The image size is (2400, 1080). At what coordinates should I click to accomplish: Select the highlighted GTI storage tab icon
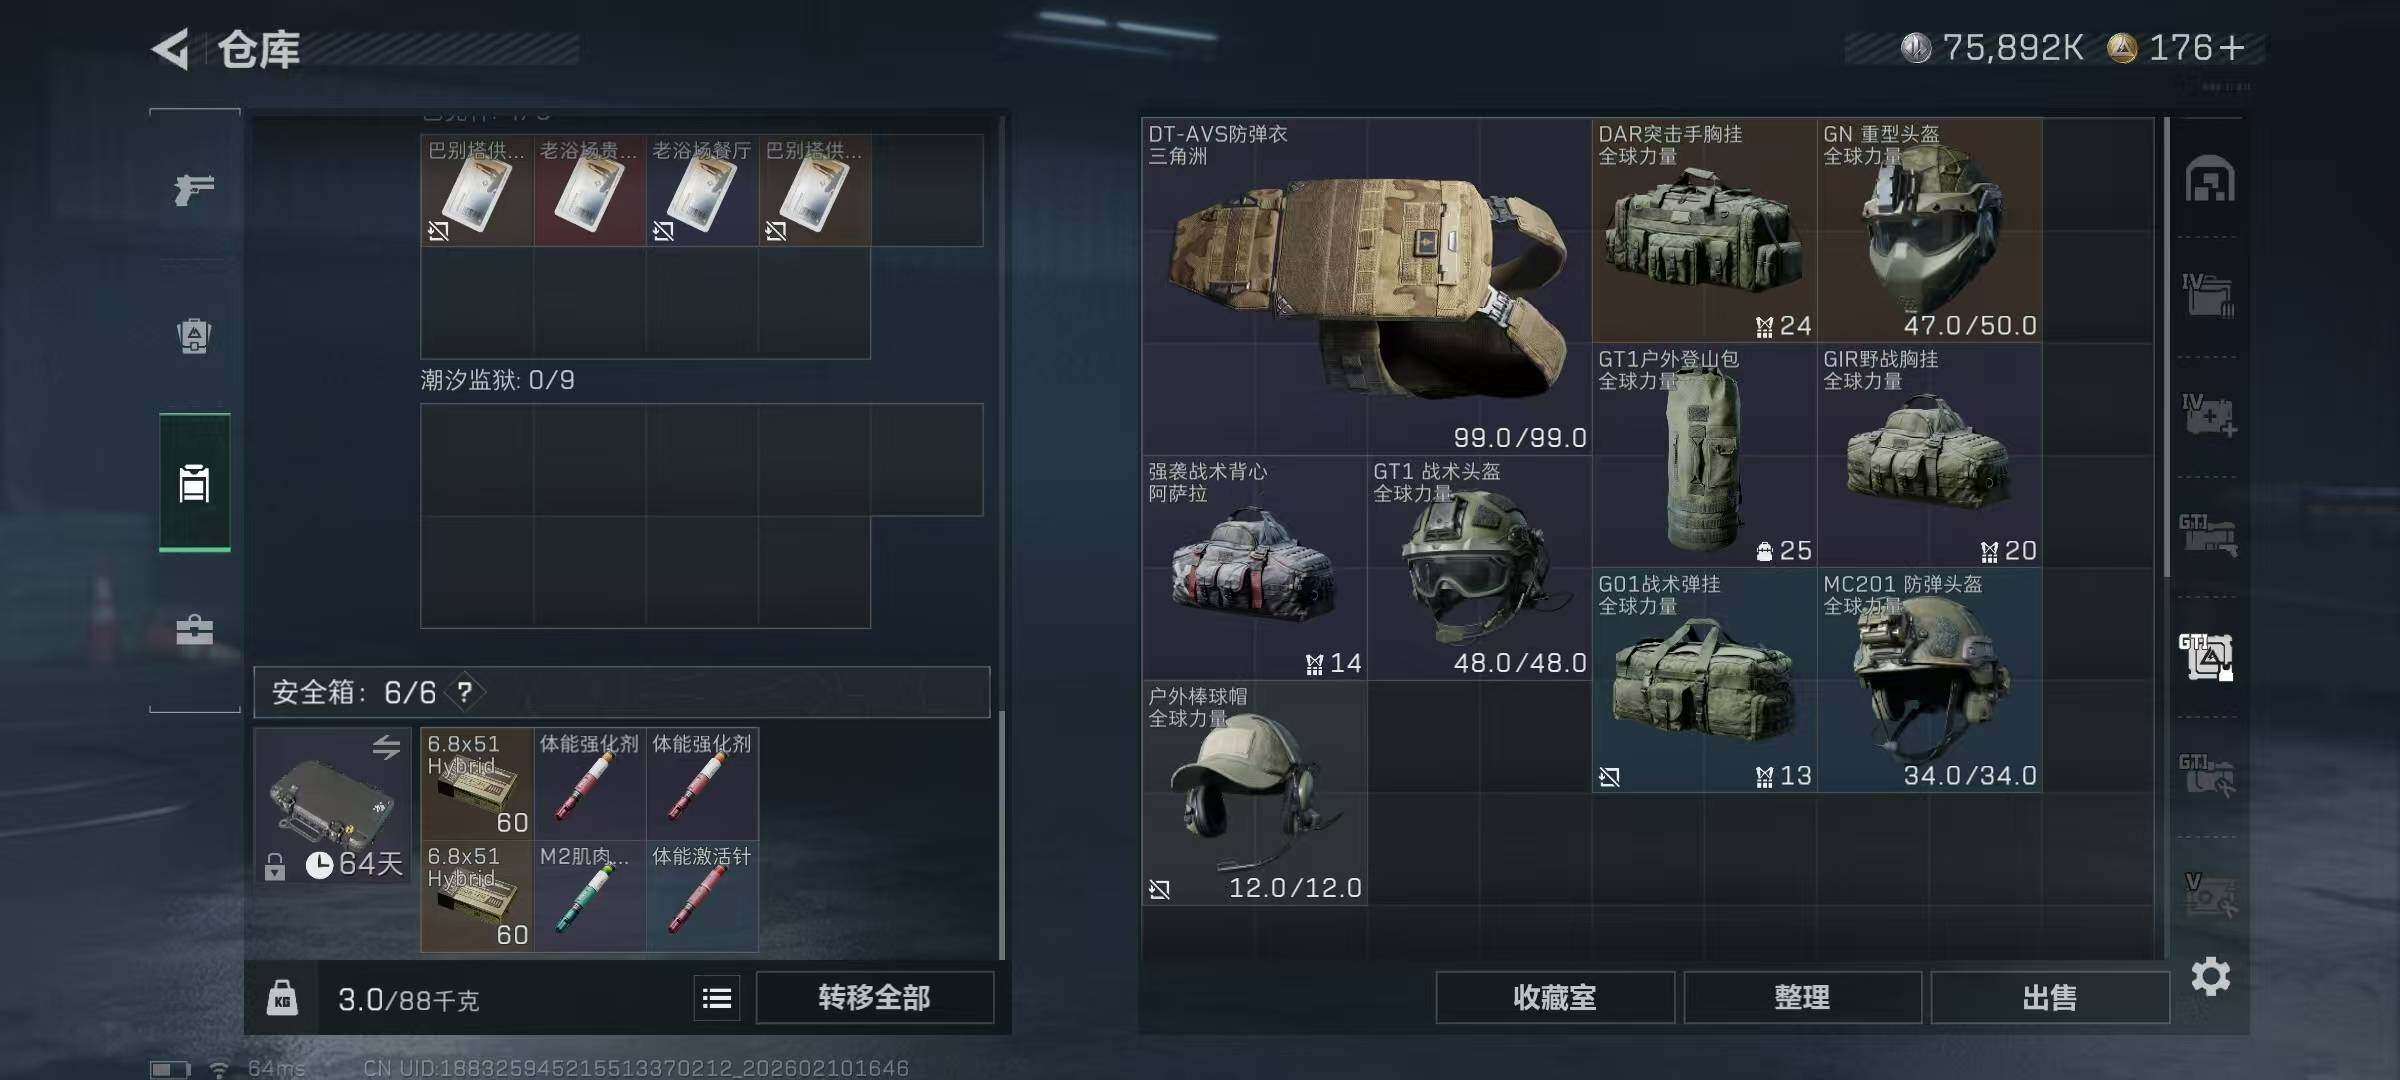pyautogui.click(x=2206, y=657)
